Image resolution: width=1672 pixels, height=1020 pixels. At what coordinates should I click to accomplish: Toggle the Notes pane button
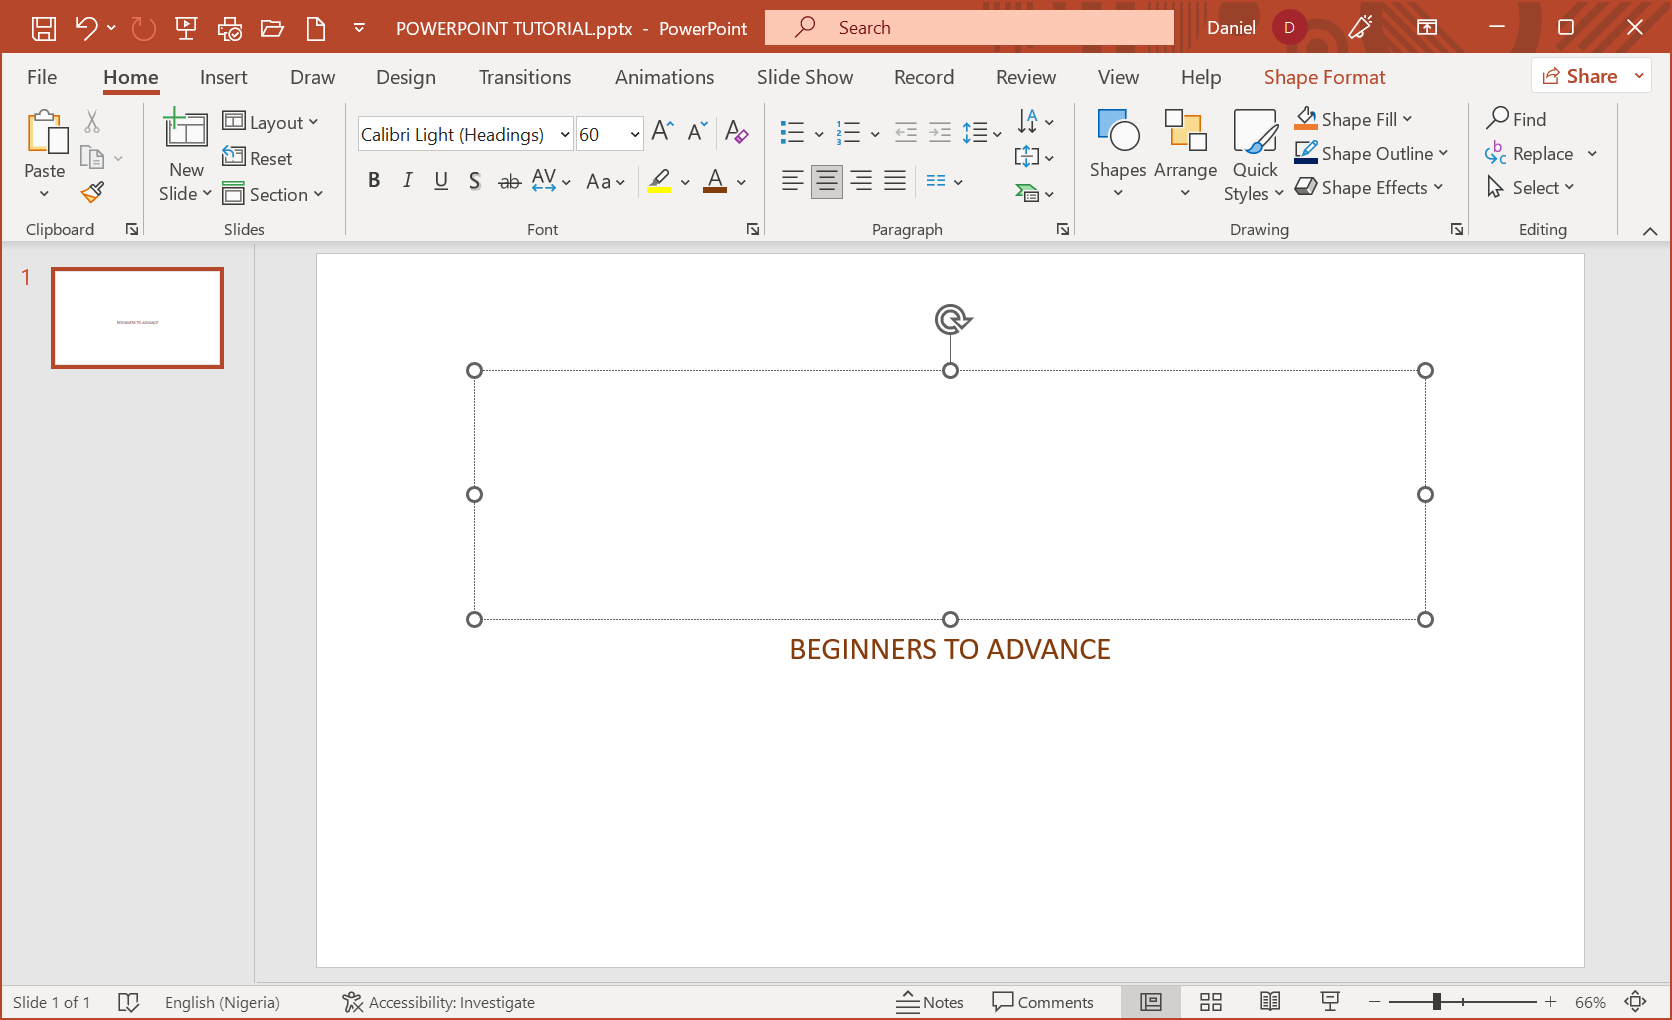[x=930, y=1002]
